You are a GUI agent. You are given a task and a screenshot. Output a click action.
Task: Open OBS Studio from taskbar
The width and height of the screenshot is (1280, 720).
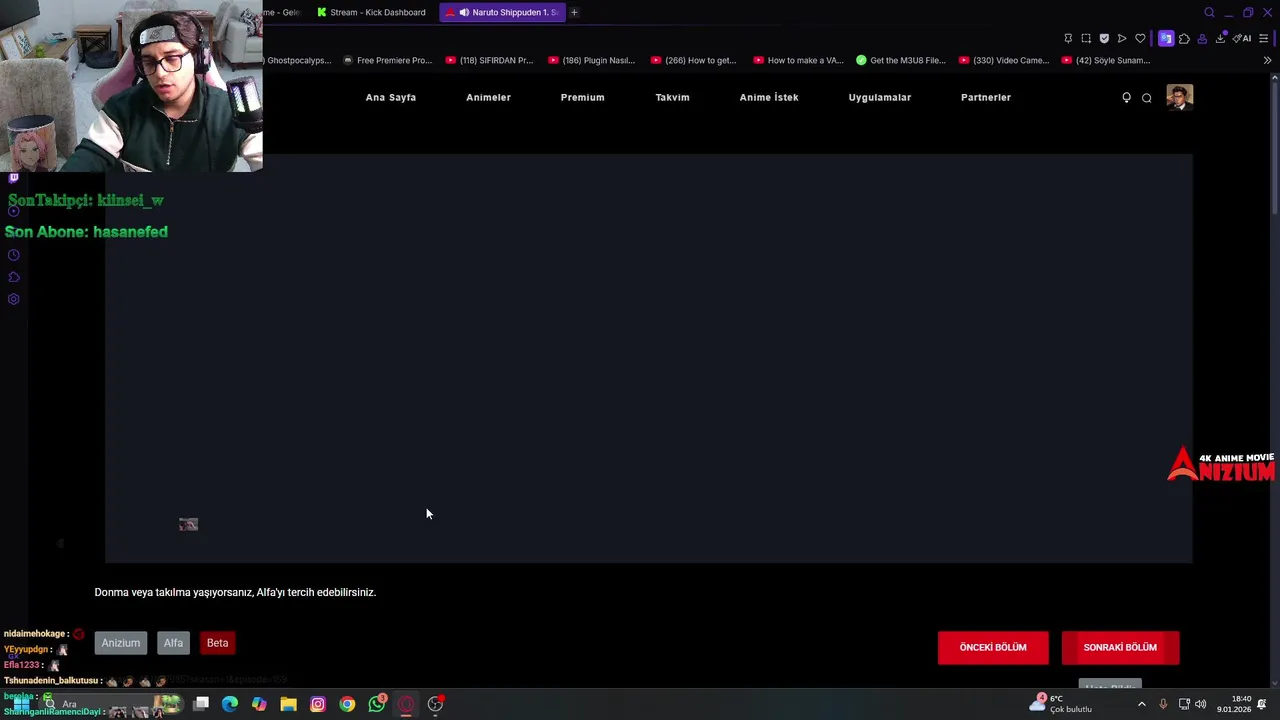[x=435, y=704]
